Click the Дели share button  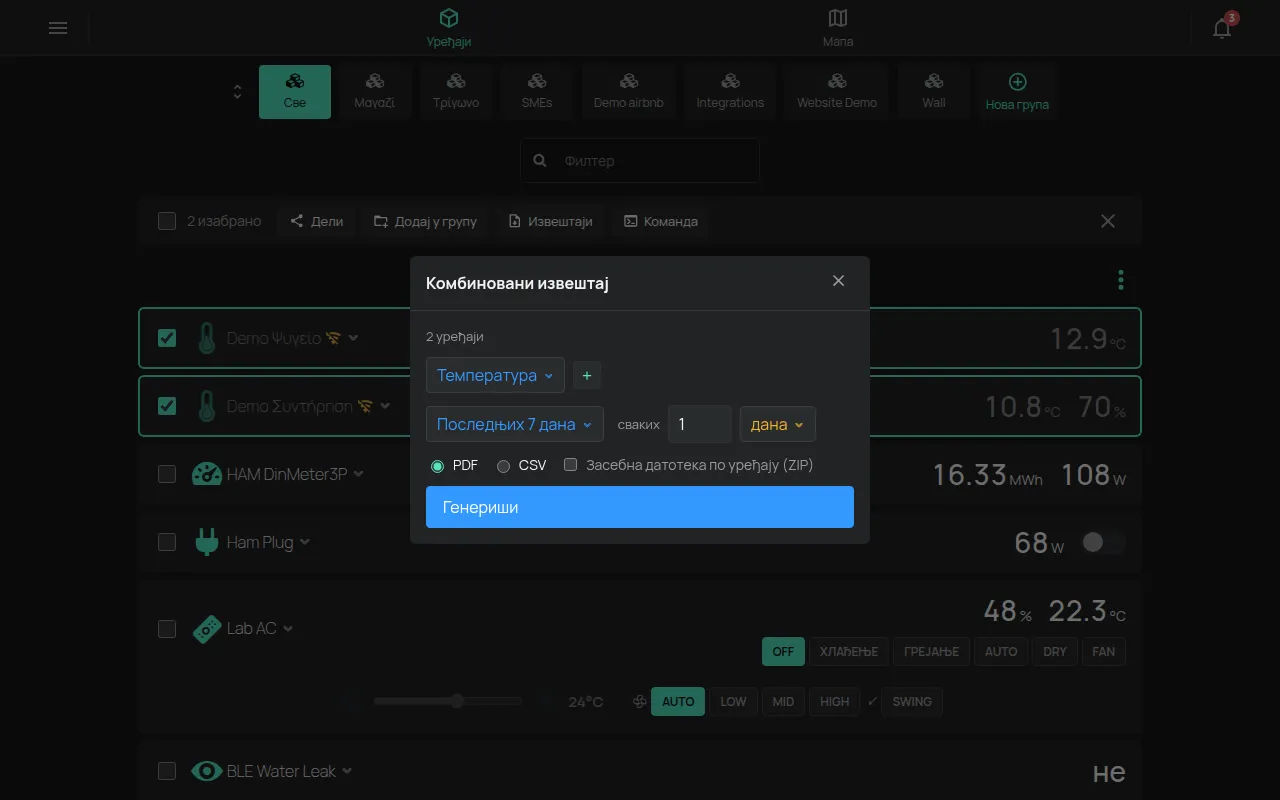click(316, 221)
